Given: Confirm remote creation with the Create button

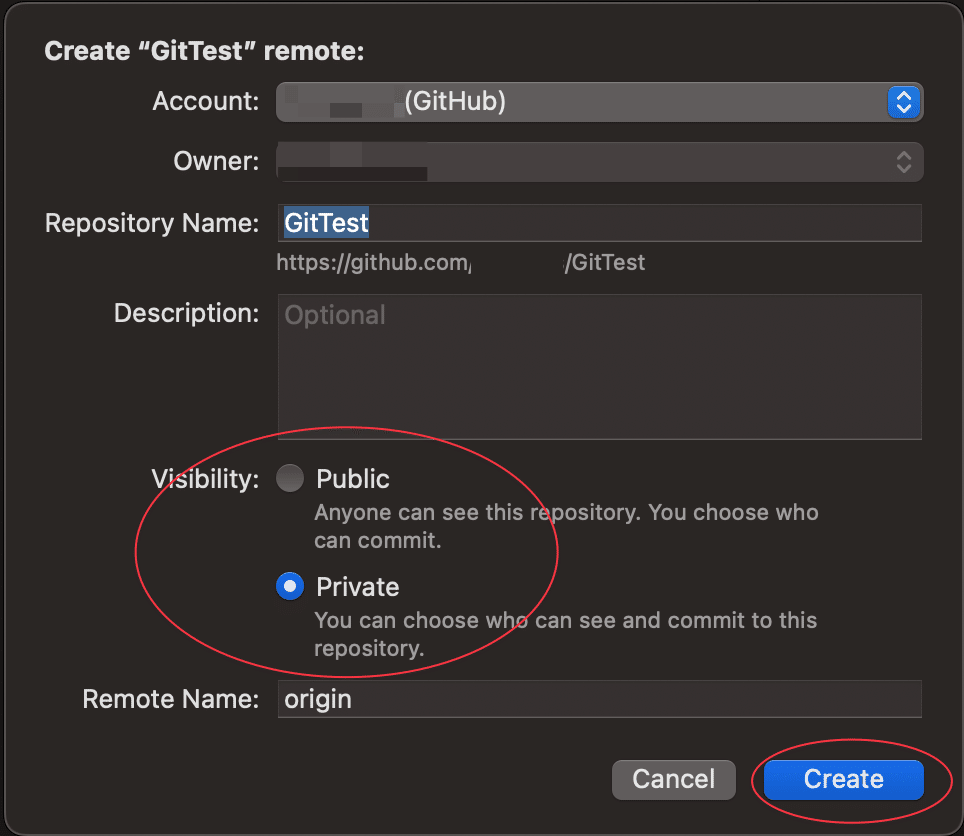Looking at the screenshot, I should tap(842, 779).
